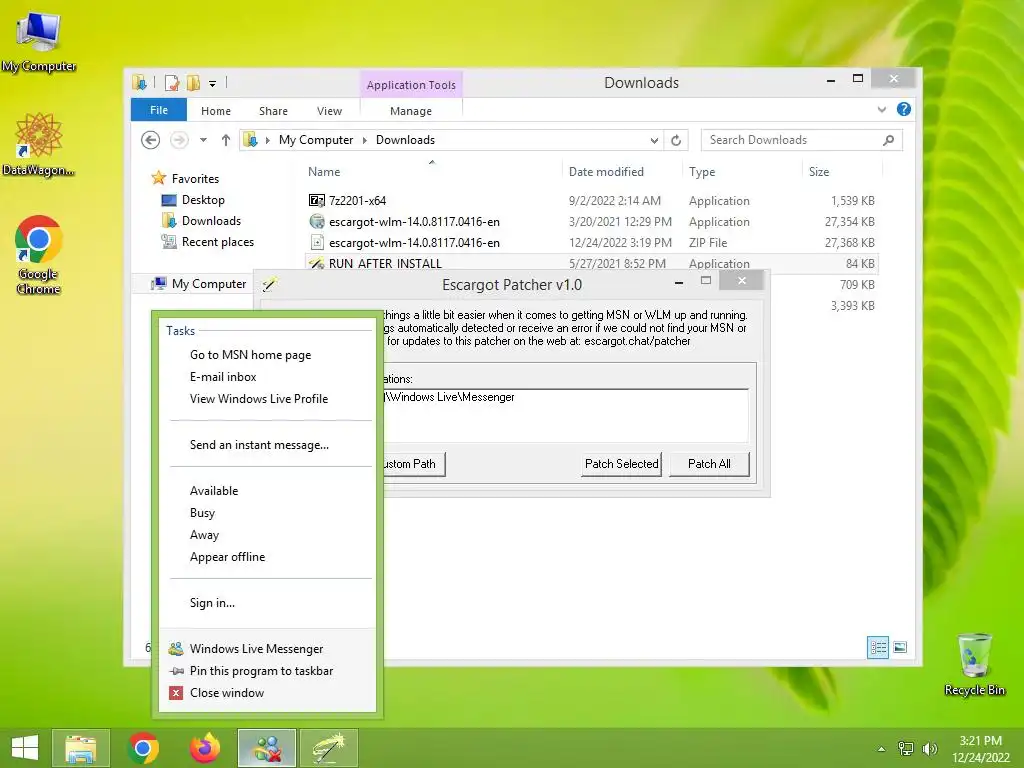Open the Google Chrome desktop shortcut
The width and height of the screenshot is (1024, 768).
(x=39, y=255)
